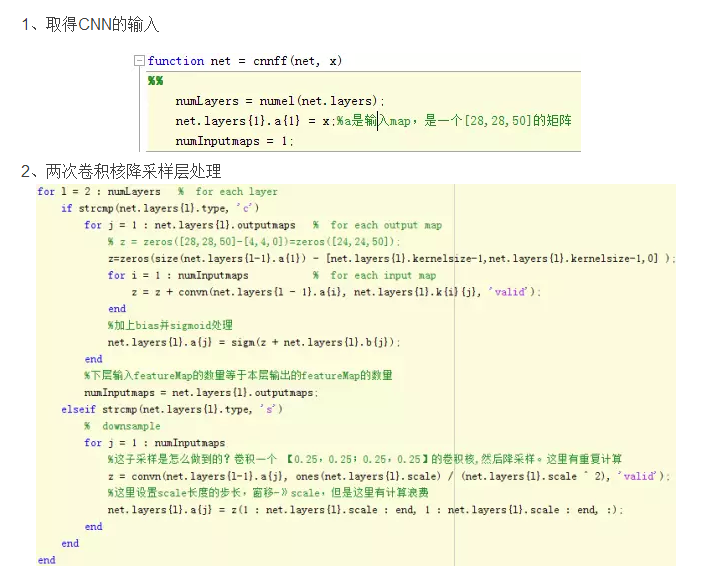Image resolution: width=707 pixels, height=572 pixels.
Task: Click heading '1、取得CNN的输入'
Action: (x=90, y=24)
